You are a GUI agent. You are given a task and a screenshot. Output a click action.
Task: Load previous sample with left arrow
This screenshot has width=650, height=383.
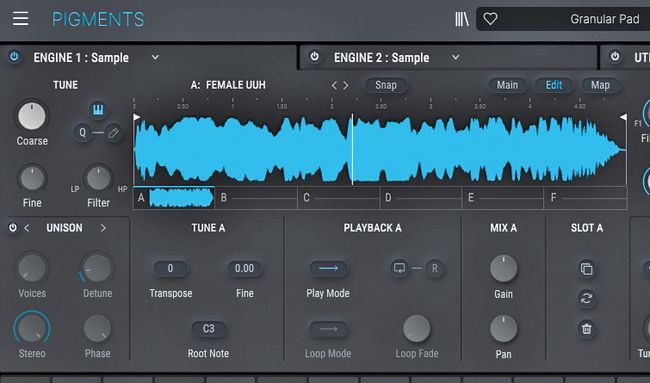coord(334,85)
